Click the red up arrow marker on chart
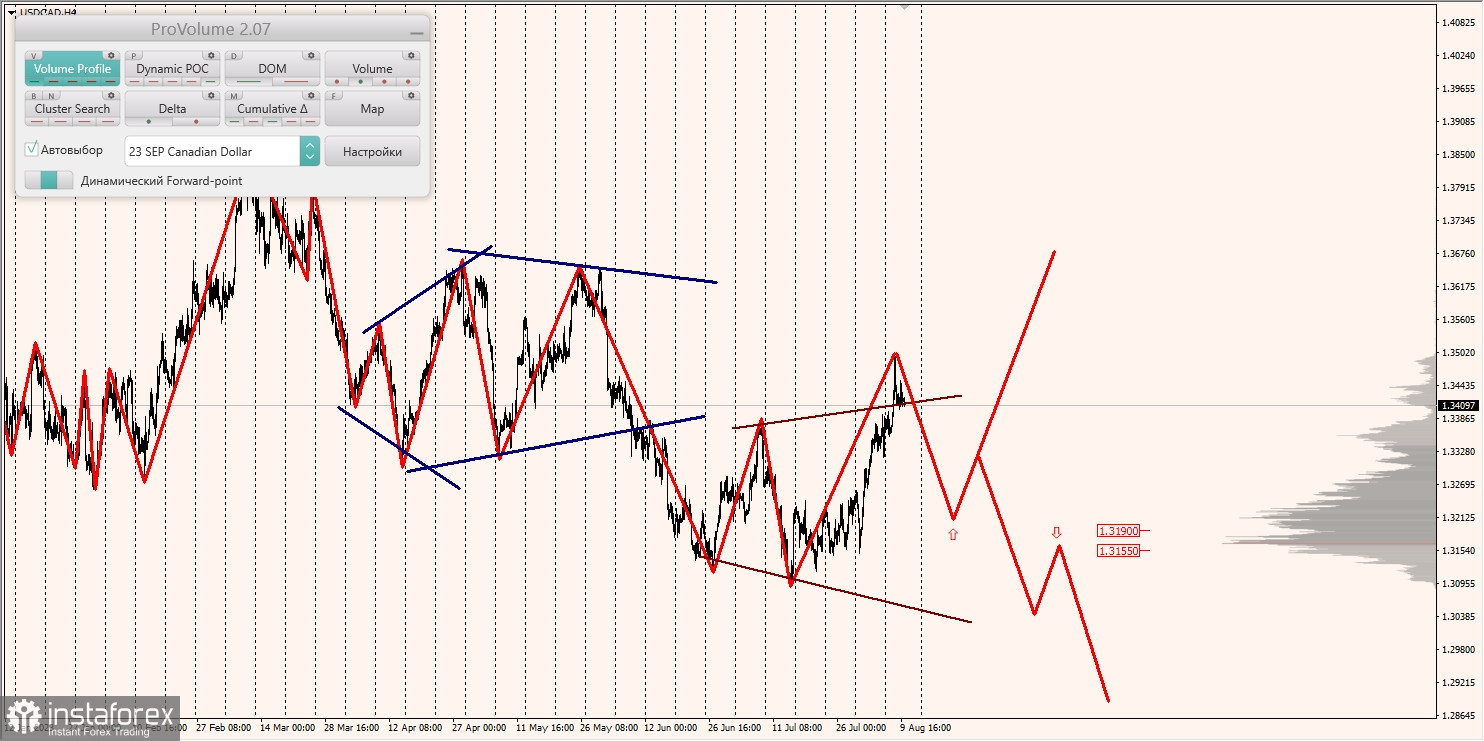The image size is (1484, 741). coord(953,534)
